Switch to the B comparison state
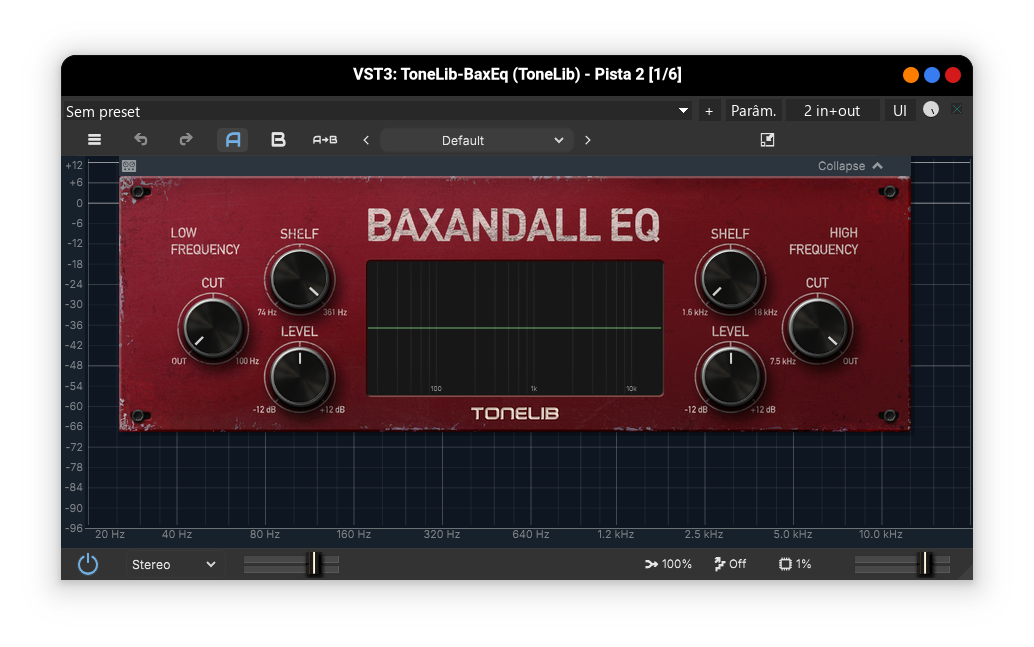Image resolution: width=1034 pixels, height=647 pixels. [278, 140]
